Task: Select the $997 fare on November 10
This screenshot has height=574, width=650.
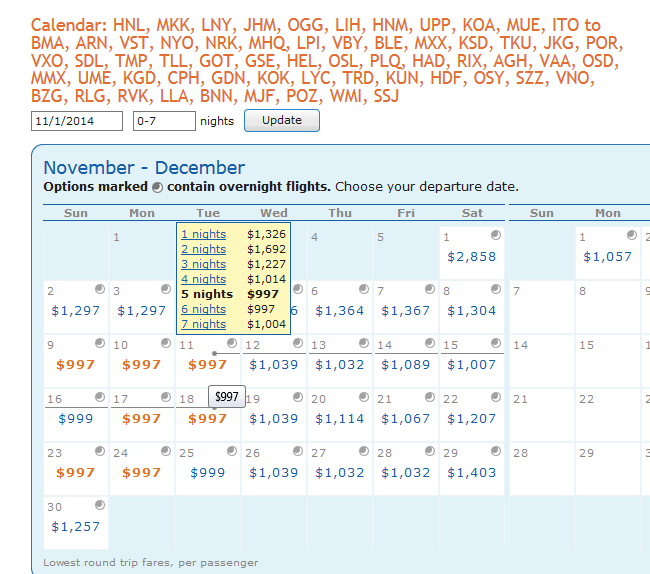Action: pyautogui.click(x=141, y=365)
